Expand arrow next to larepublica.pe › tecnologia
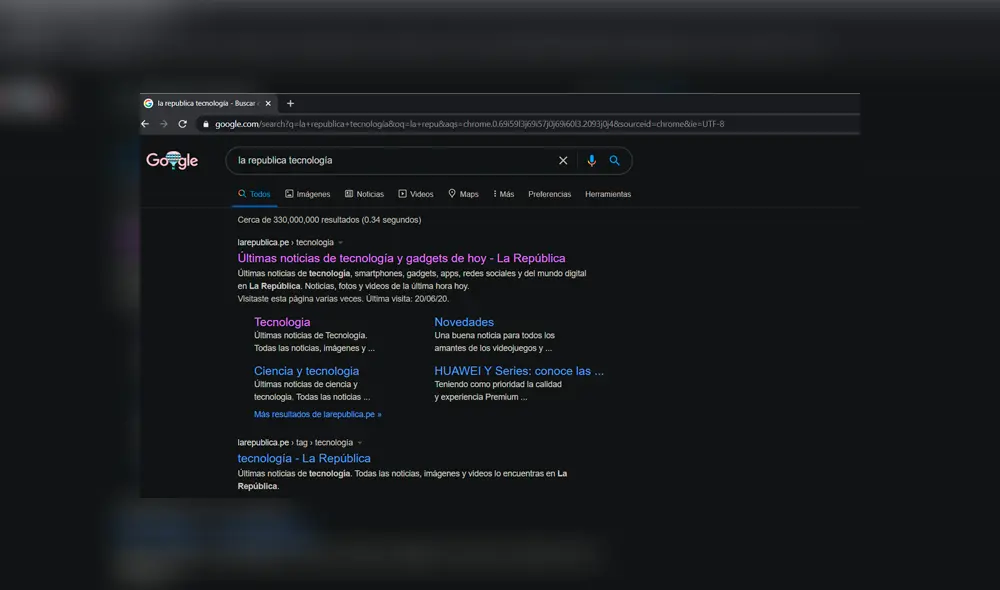The width and height of the screenshot is (1000, 590). tap(340, 243)
